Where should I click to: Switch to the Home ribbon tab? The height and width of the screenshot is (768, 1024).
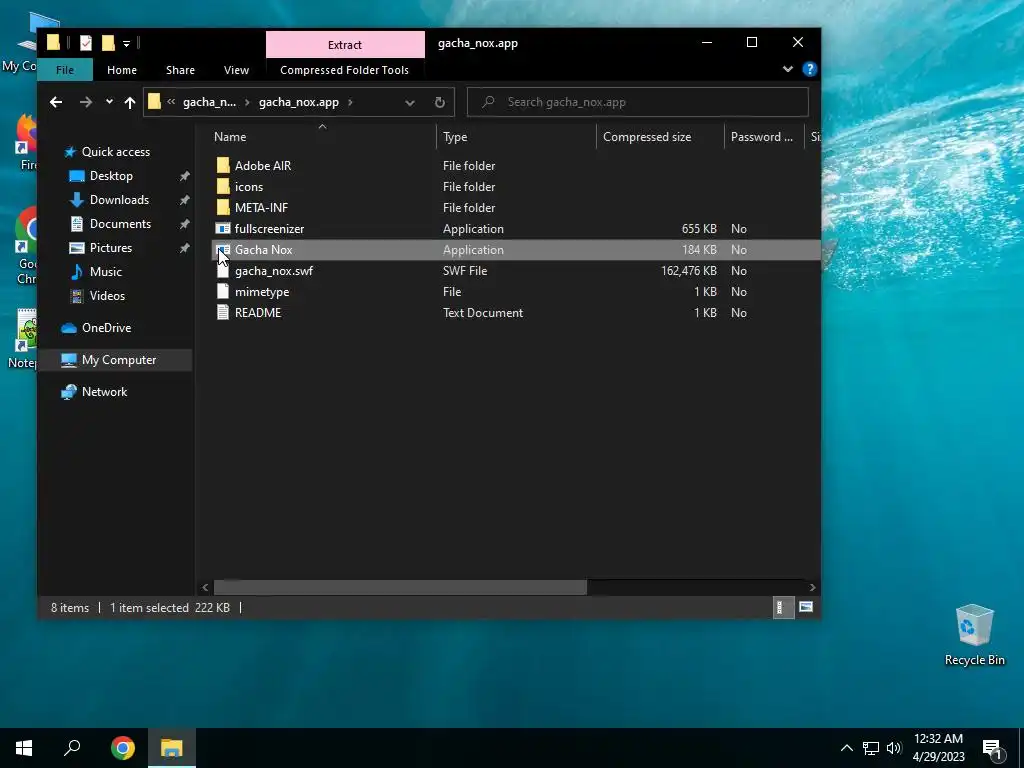[122, 70]
